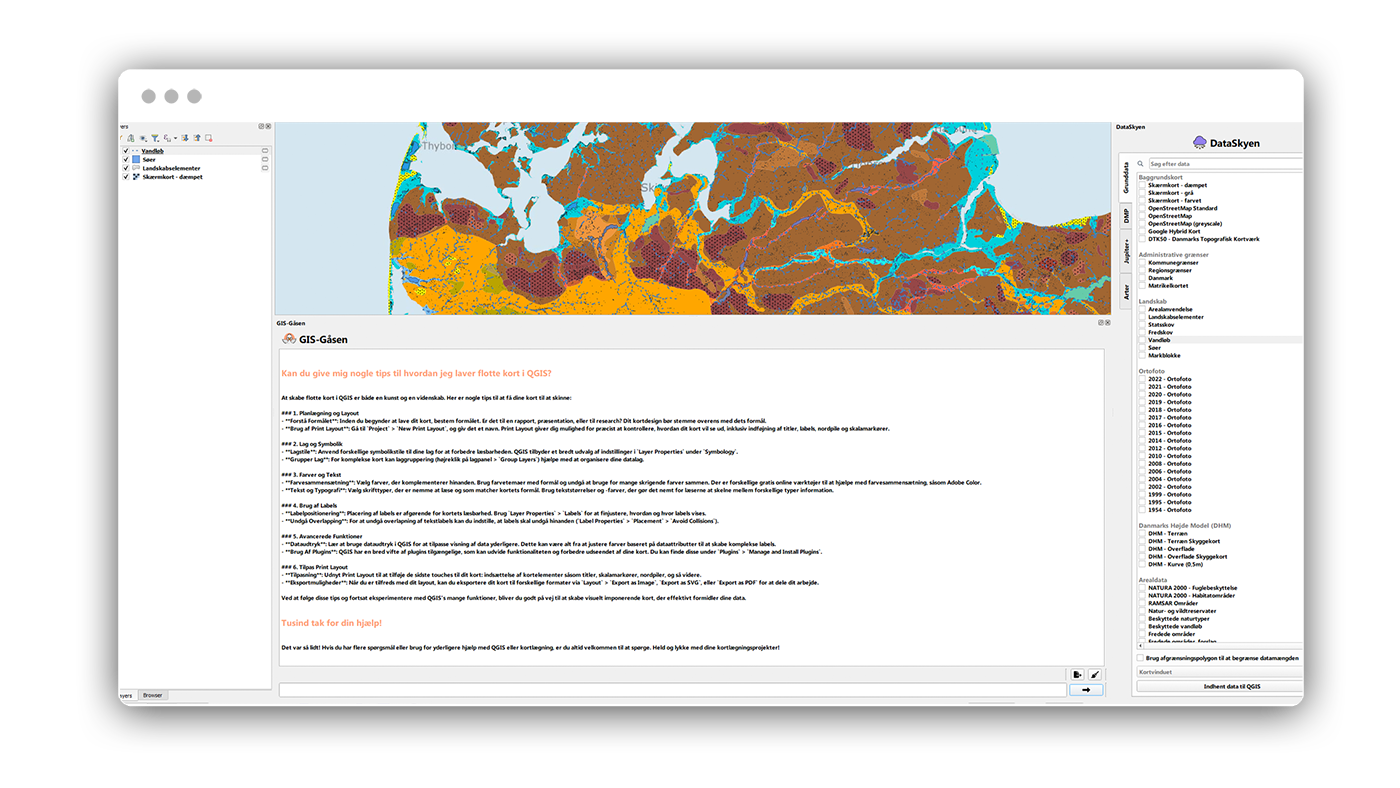Open the manage map themes eye icon
The width and height of the screenshot is (1400, 788).
pos(143,138)
